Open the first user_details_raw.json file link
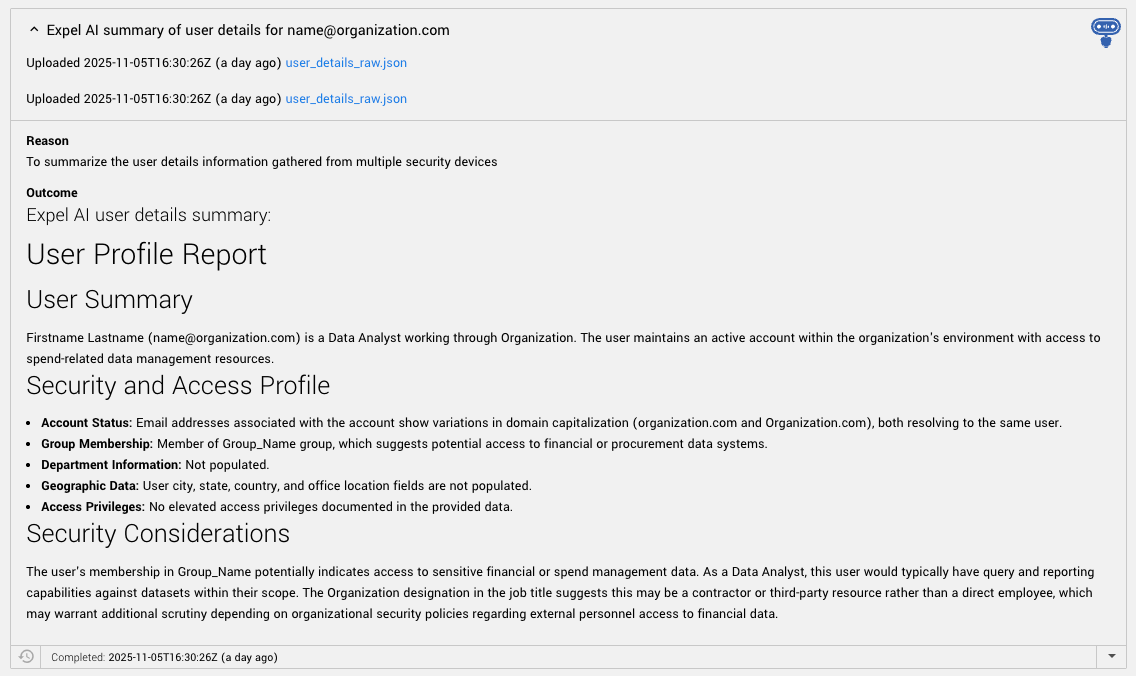 tap(346, 62)
